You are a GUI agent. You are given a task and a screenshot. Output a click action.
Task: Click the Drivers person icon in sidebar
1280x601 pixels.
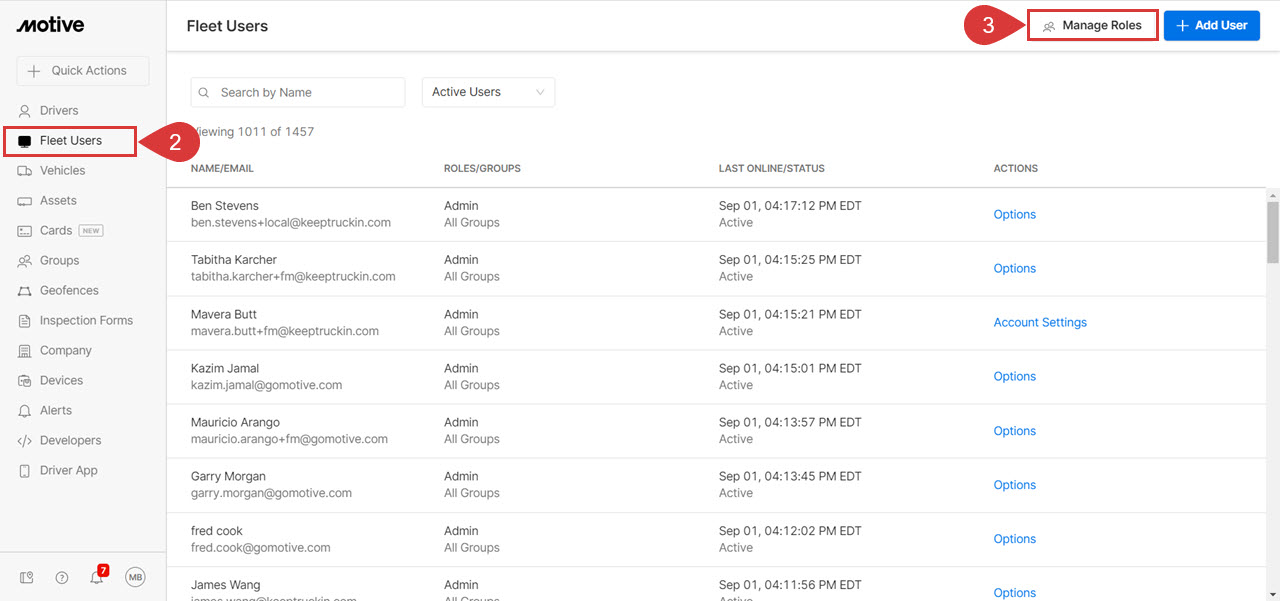click(25, 111)
